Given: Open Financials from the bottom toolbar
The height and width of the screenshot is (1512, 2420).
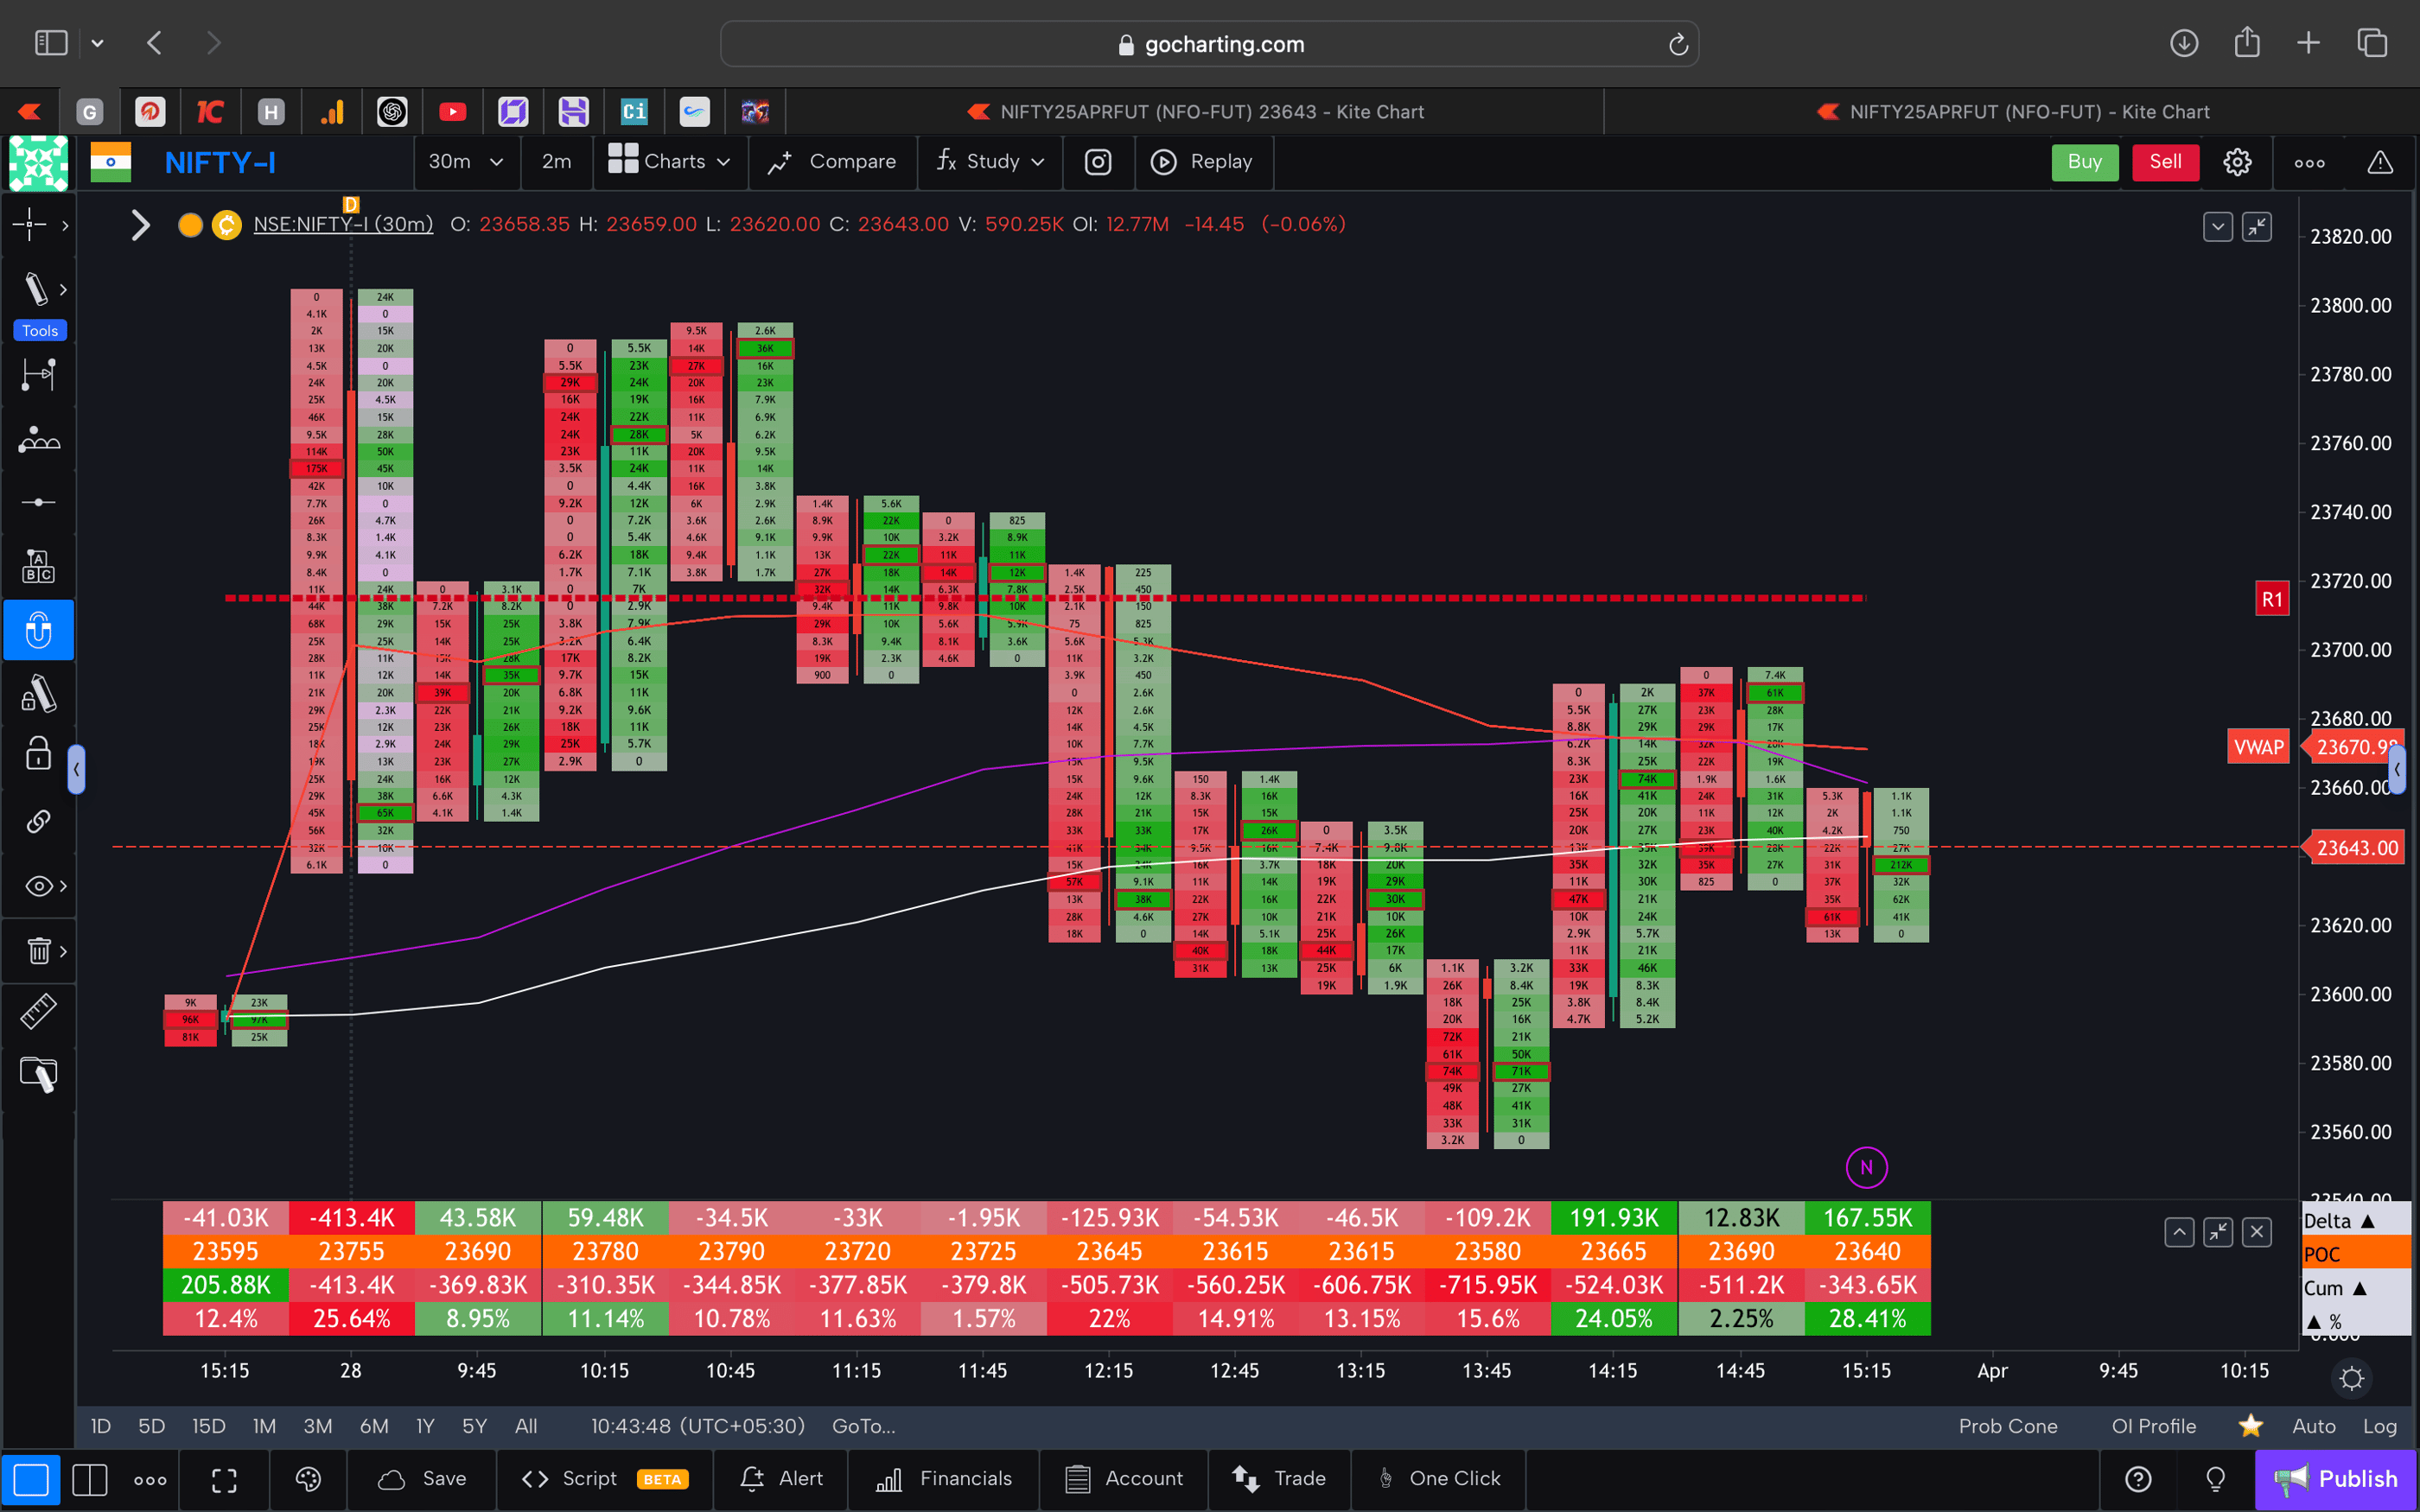Looking at the screenshot, I should click(x=943, y=1478).
